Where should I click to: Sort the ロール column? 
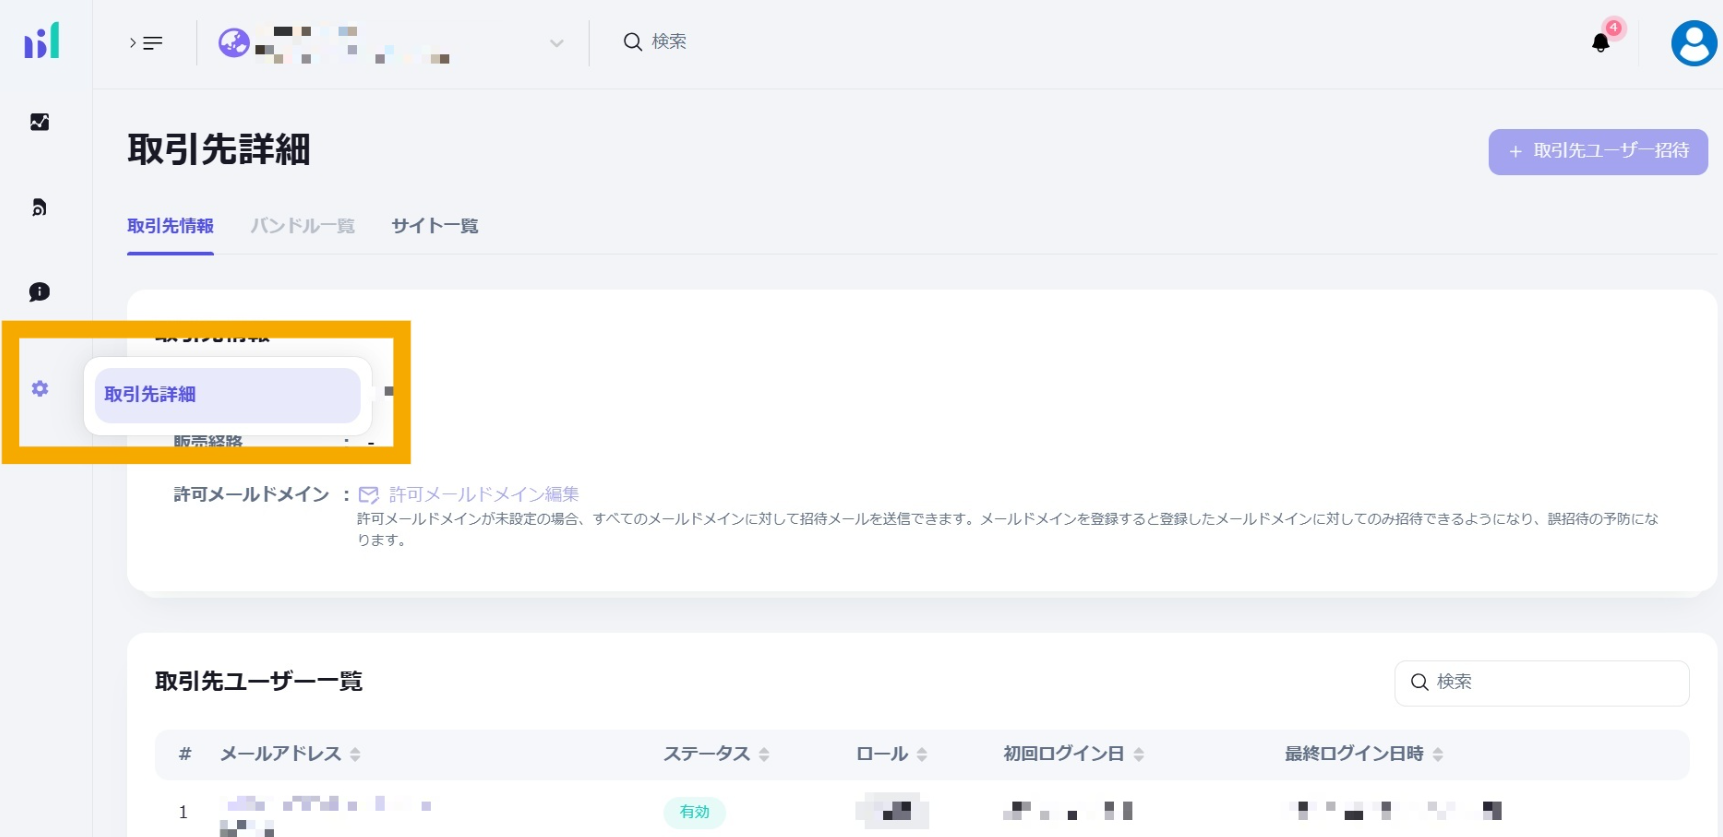(x=922, y=754)
